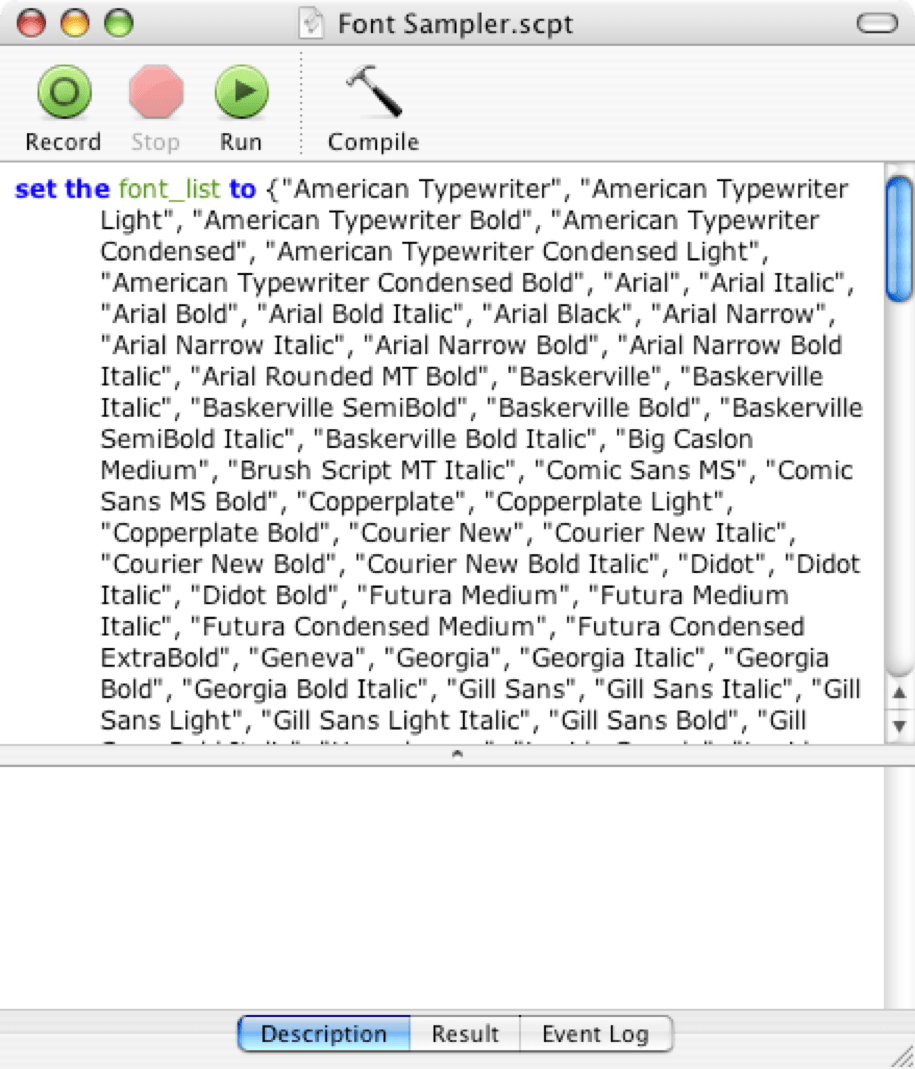Click the "Arial Rounded MT Bold" string
This screenshot has height=1069, width=915.
click(339, 376)
